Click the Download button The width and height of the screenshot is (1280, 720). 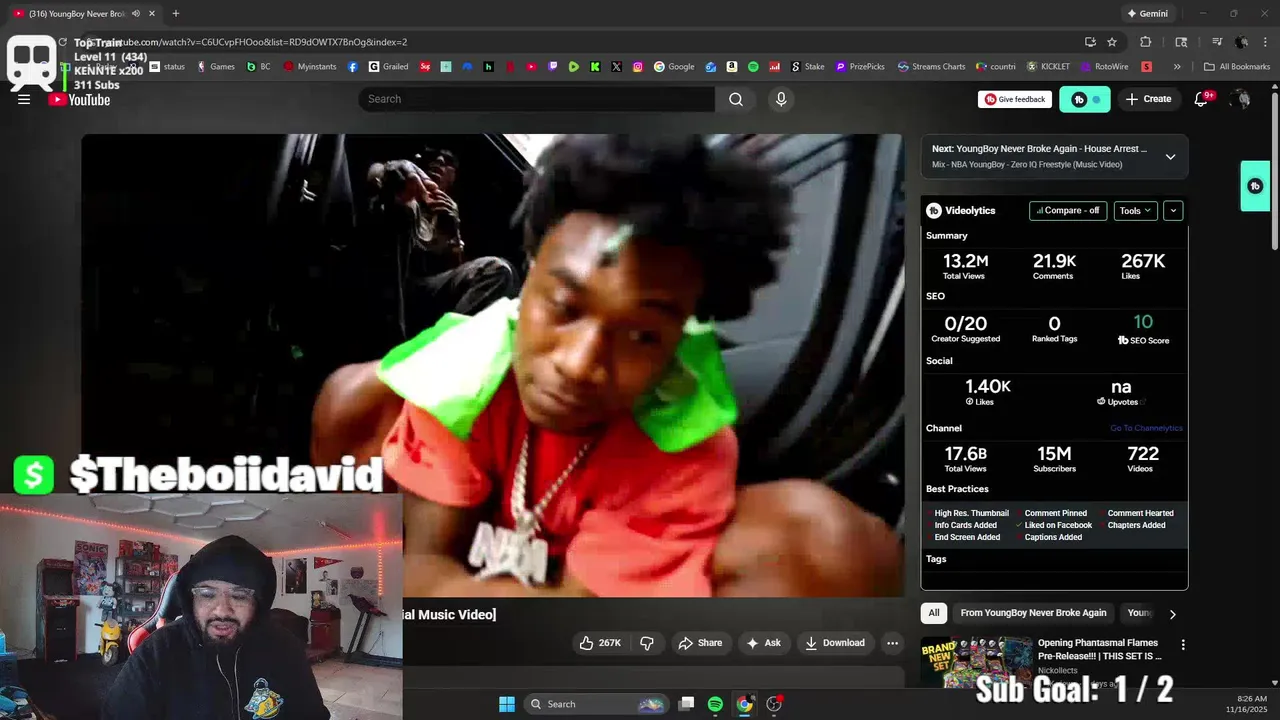coord(835,643)
